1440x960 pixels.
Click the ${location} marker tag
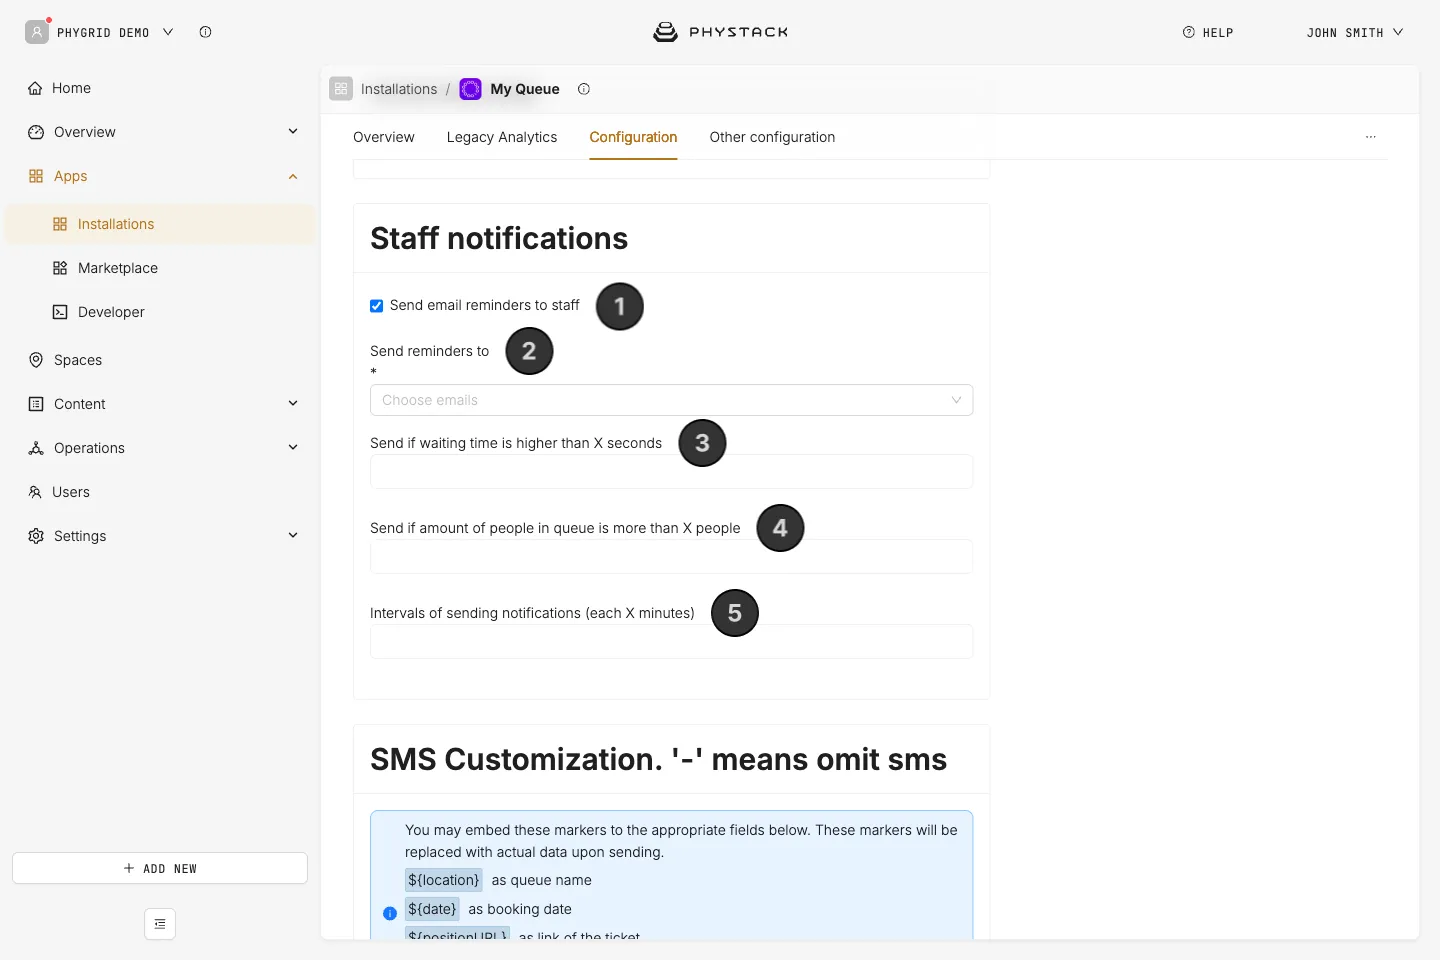point(444,880)
